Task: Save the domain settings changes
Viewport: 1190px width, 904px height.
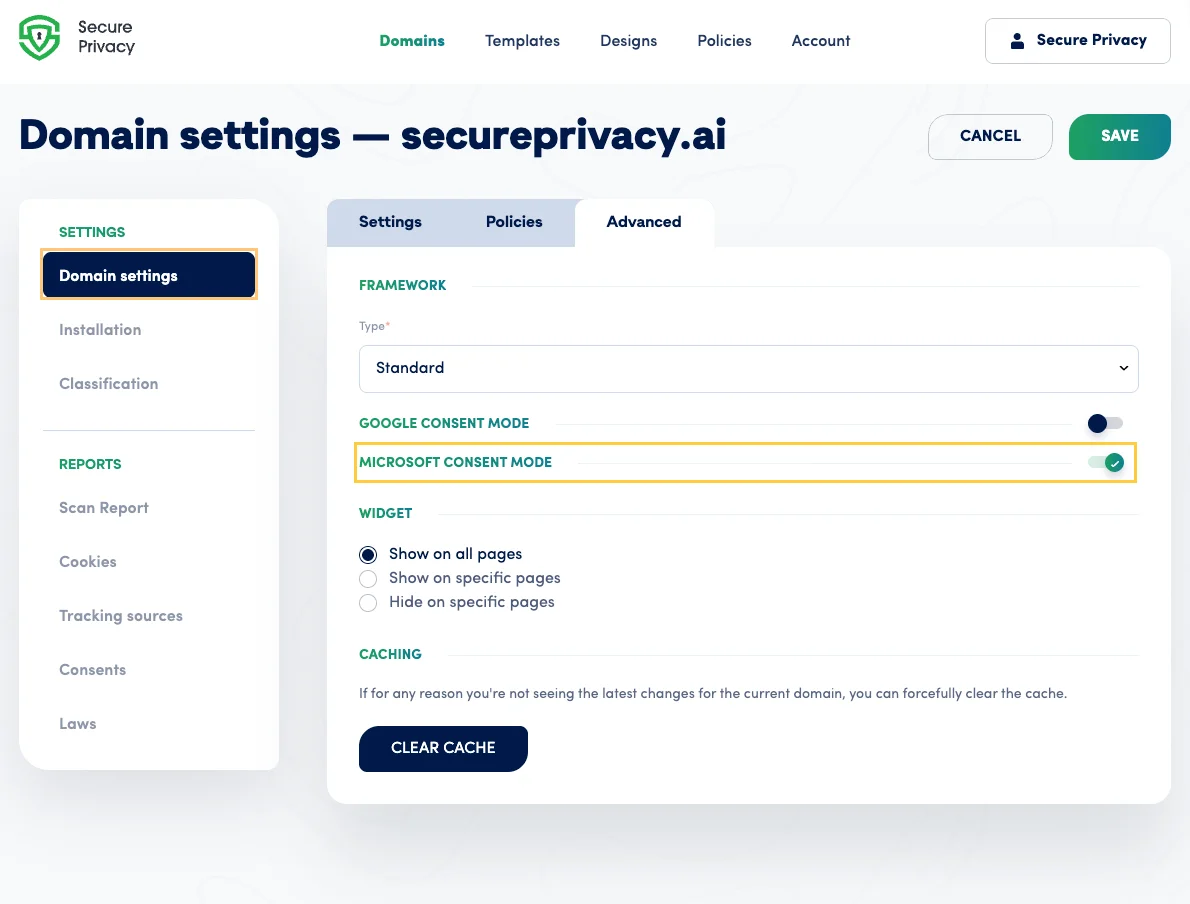Action: click(x=1119, y=136)
